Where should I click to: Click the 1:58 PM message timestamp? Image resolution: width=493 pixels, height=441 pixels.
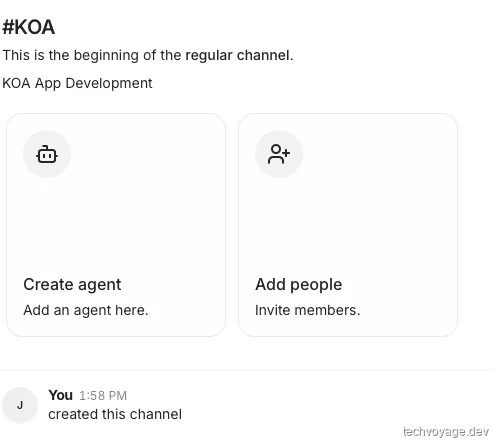pyautogui.click(x=103, y=396)
